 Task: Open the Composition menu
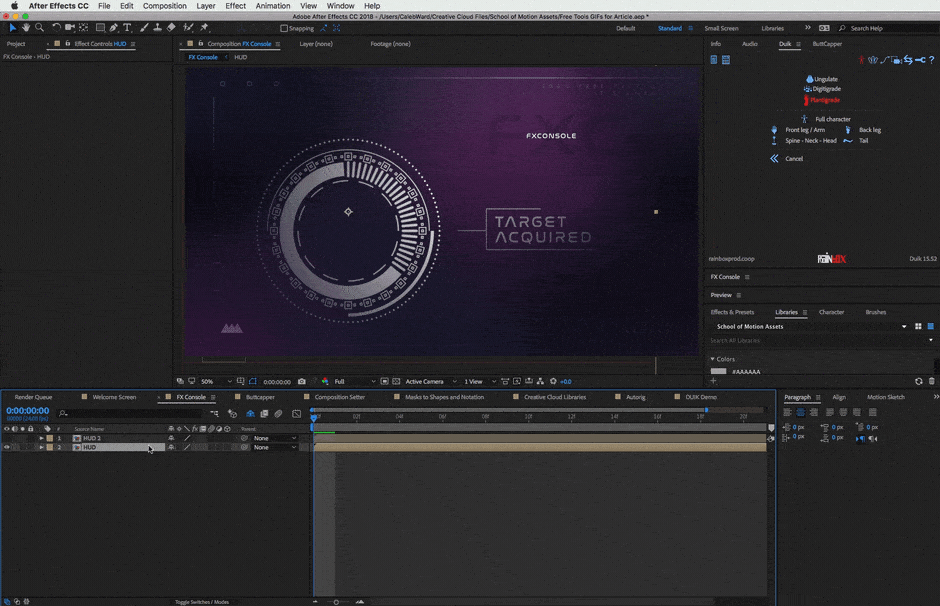(165, 5)
